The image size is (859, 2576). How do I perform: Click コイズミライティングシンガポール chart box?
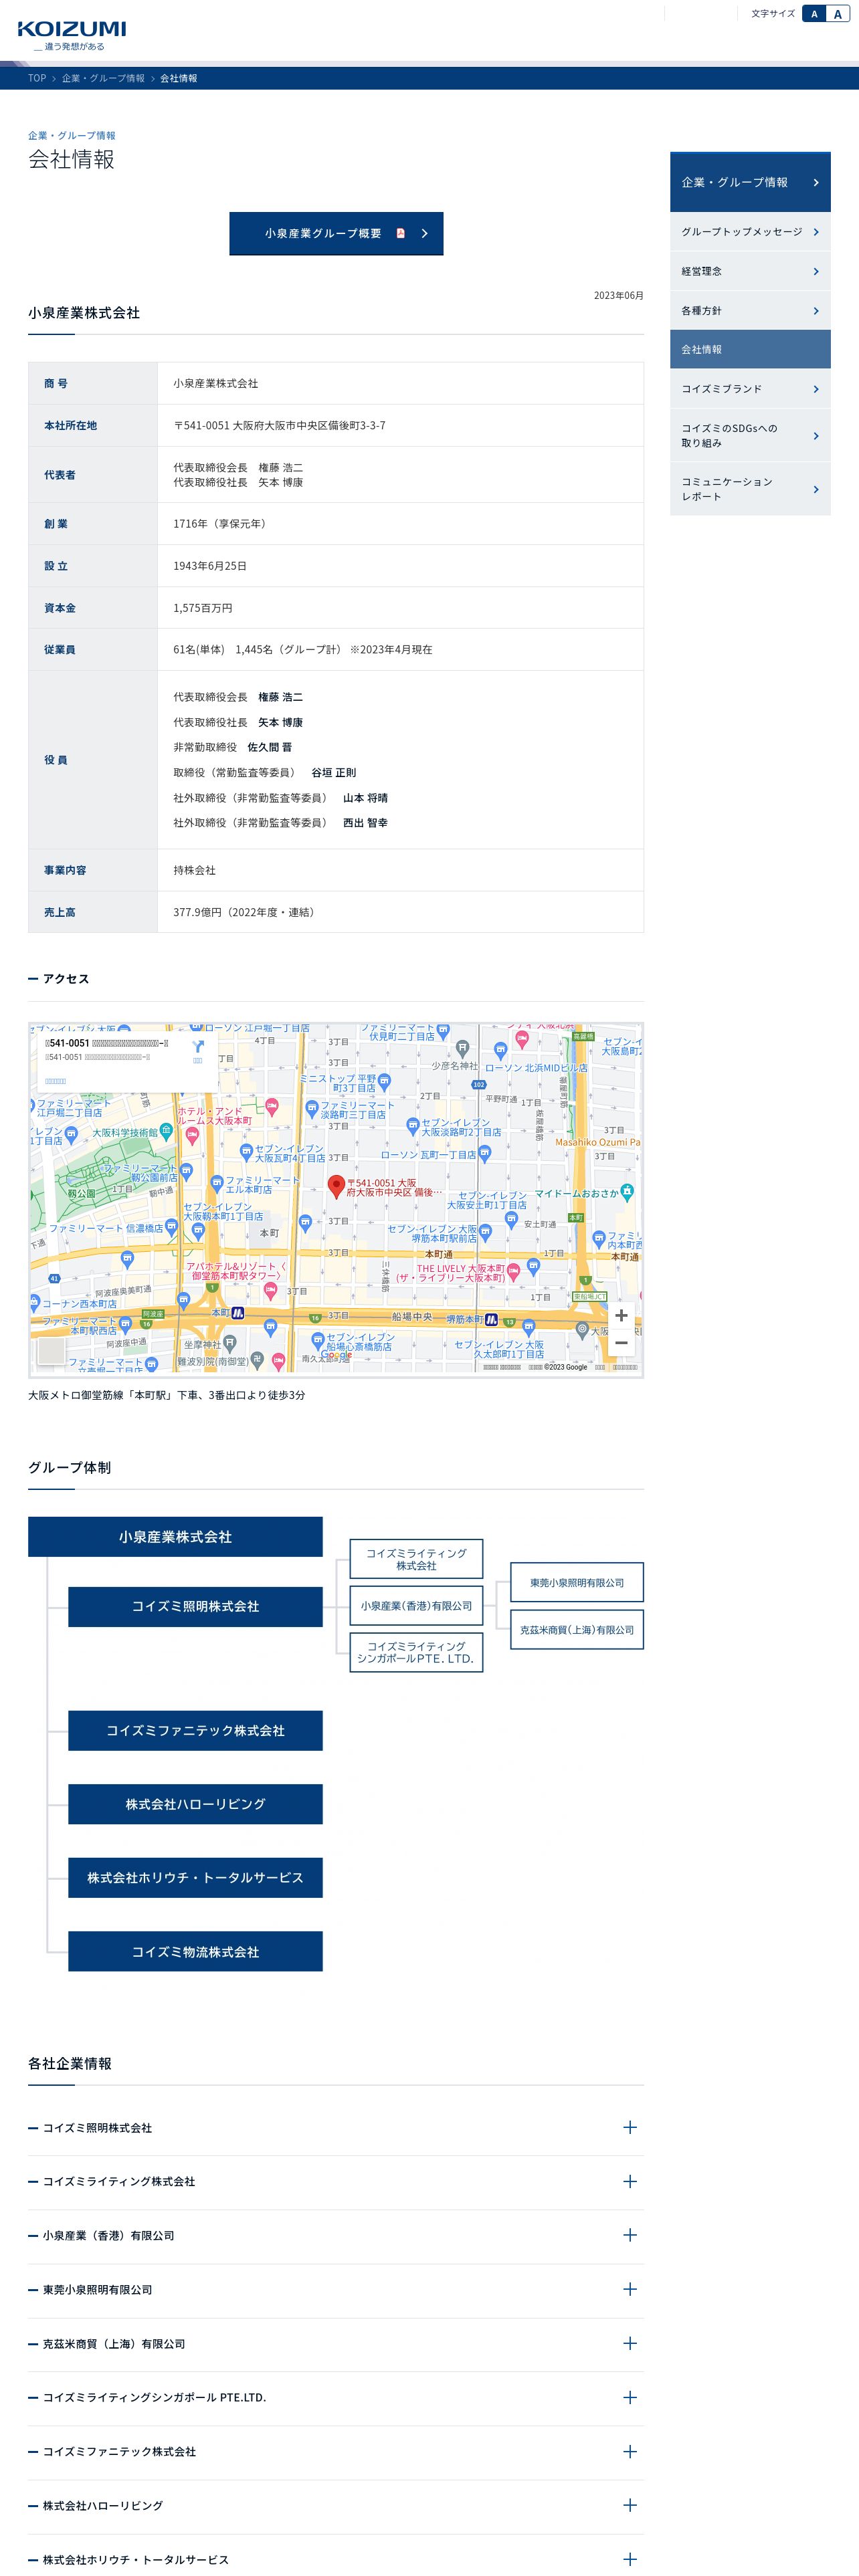pos(416,1652)
